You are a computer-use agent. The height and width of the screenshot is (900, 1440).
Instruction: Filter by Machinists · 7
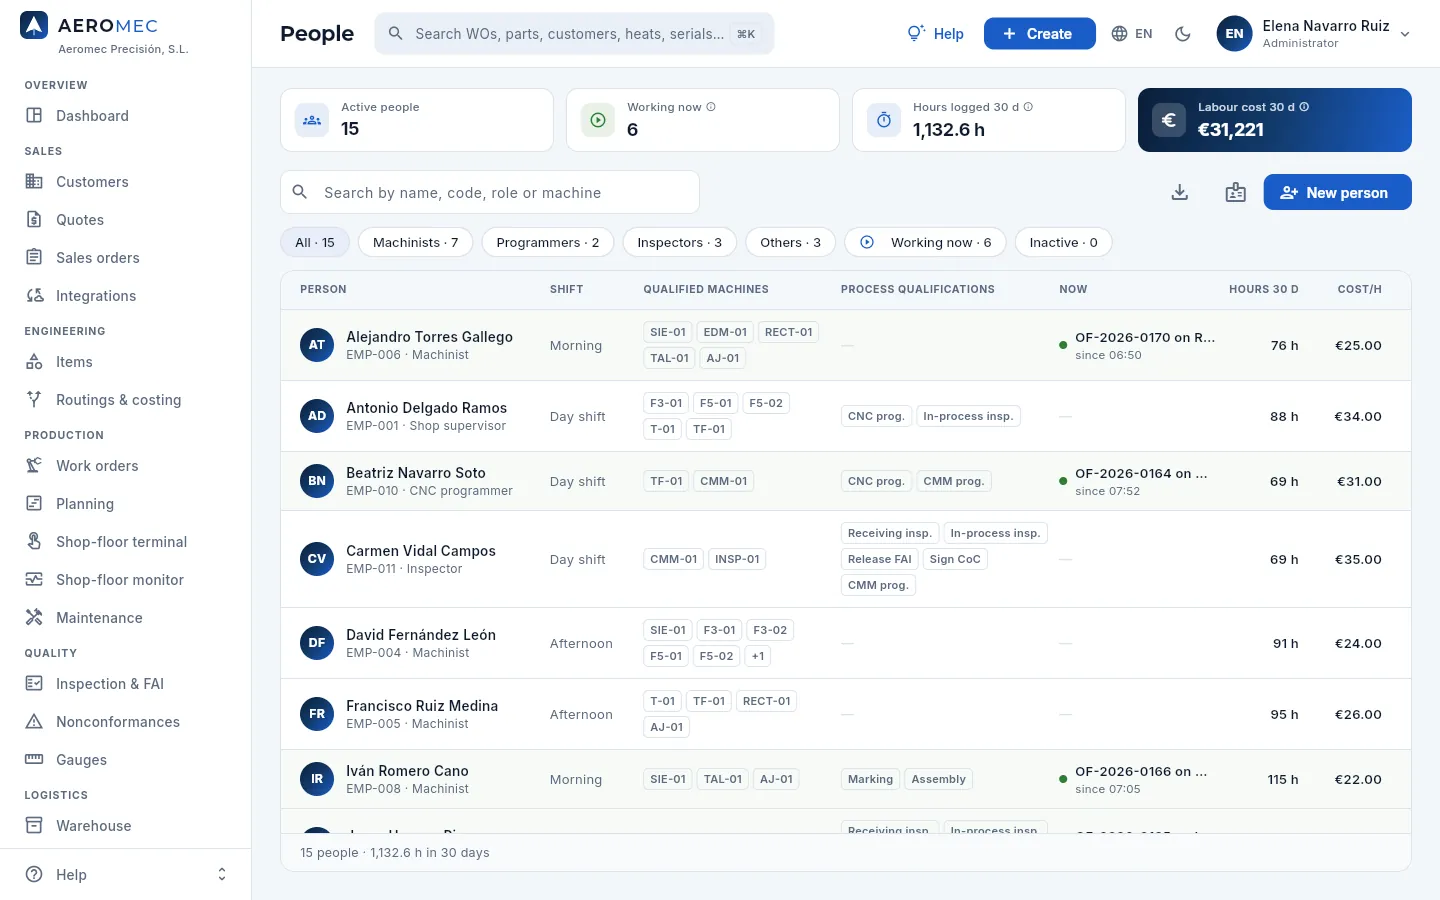point(415,242)
